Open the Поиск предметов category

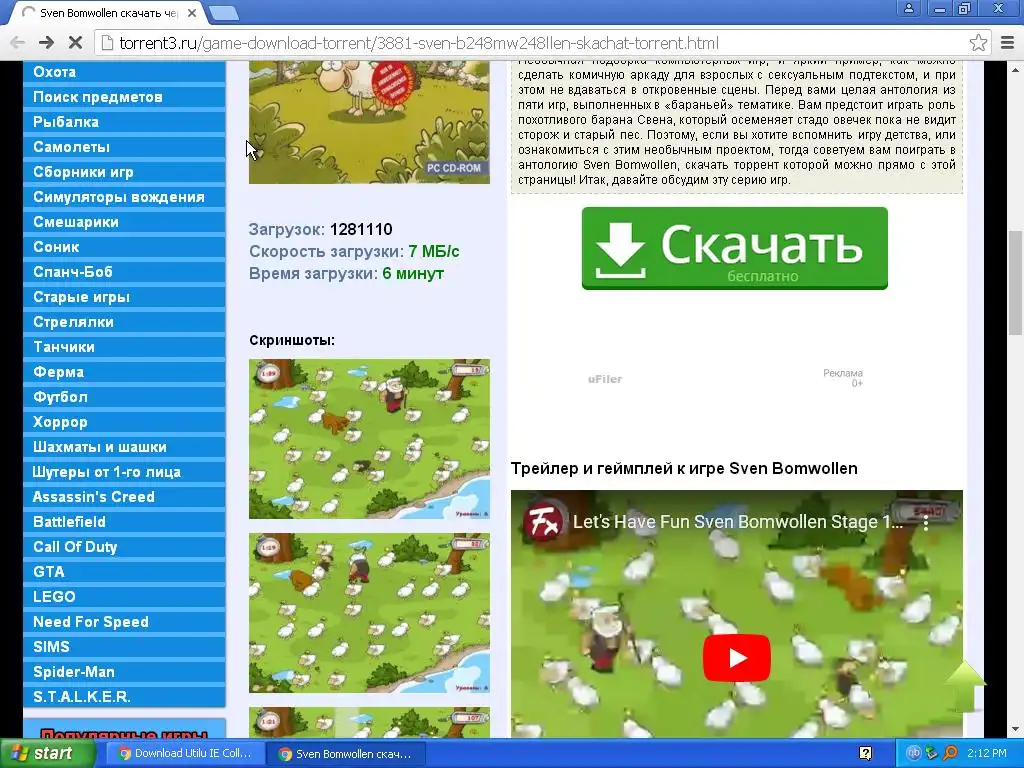pyautogui.click(x=124, y=97)
